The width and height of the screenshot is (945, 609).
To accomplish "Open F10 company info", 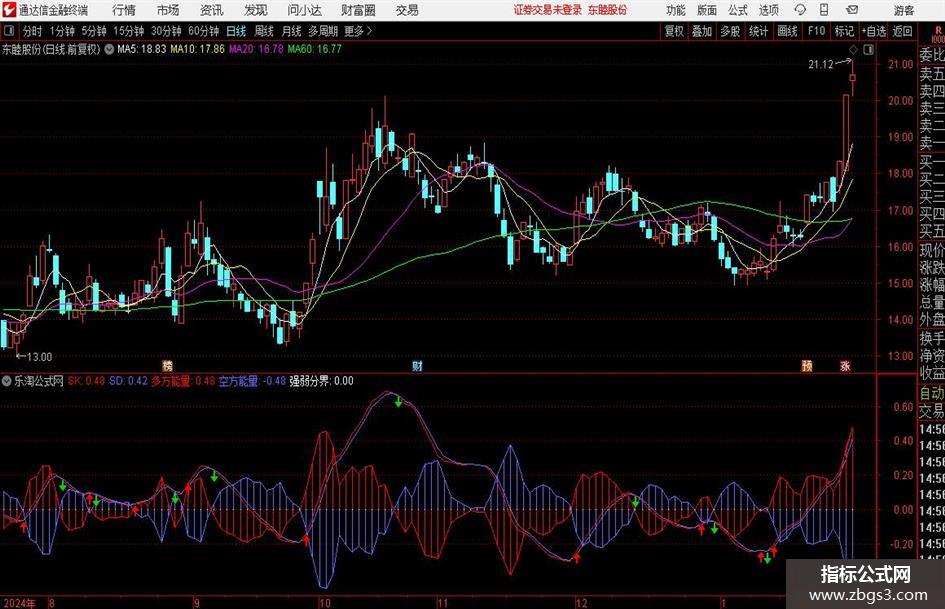I will click(x=817, y=31).
